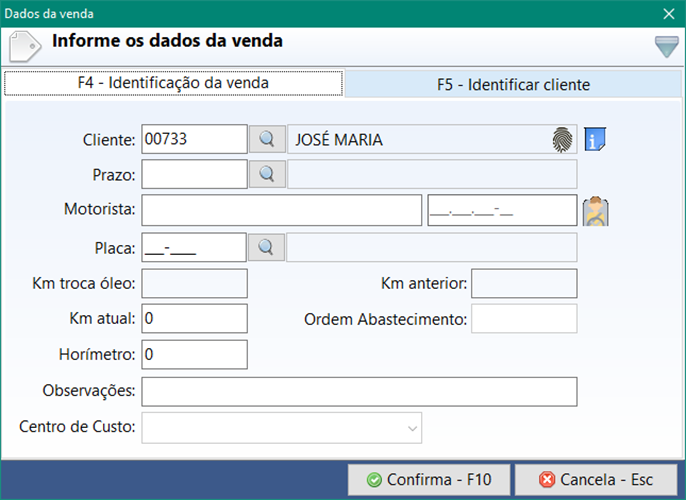Click the Motorista CPF masked field

pos(502,210)
